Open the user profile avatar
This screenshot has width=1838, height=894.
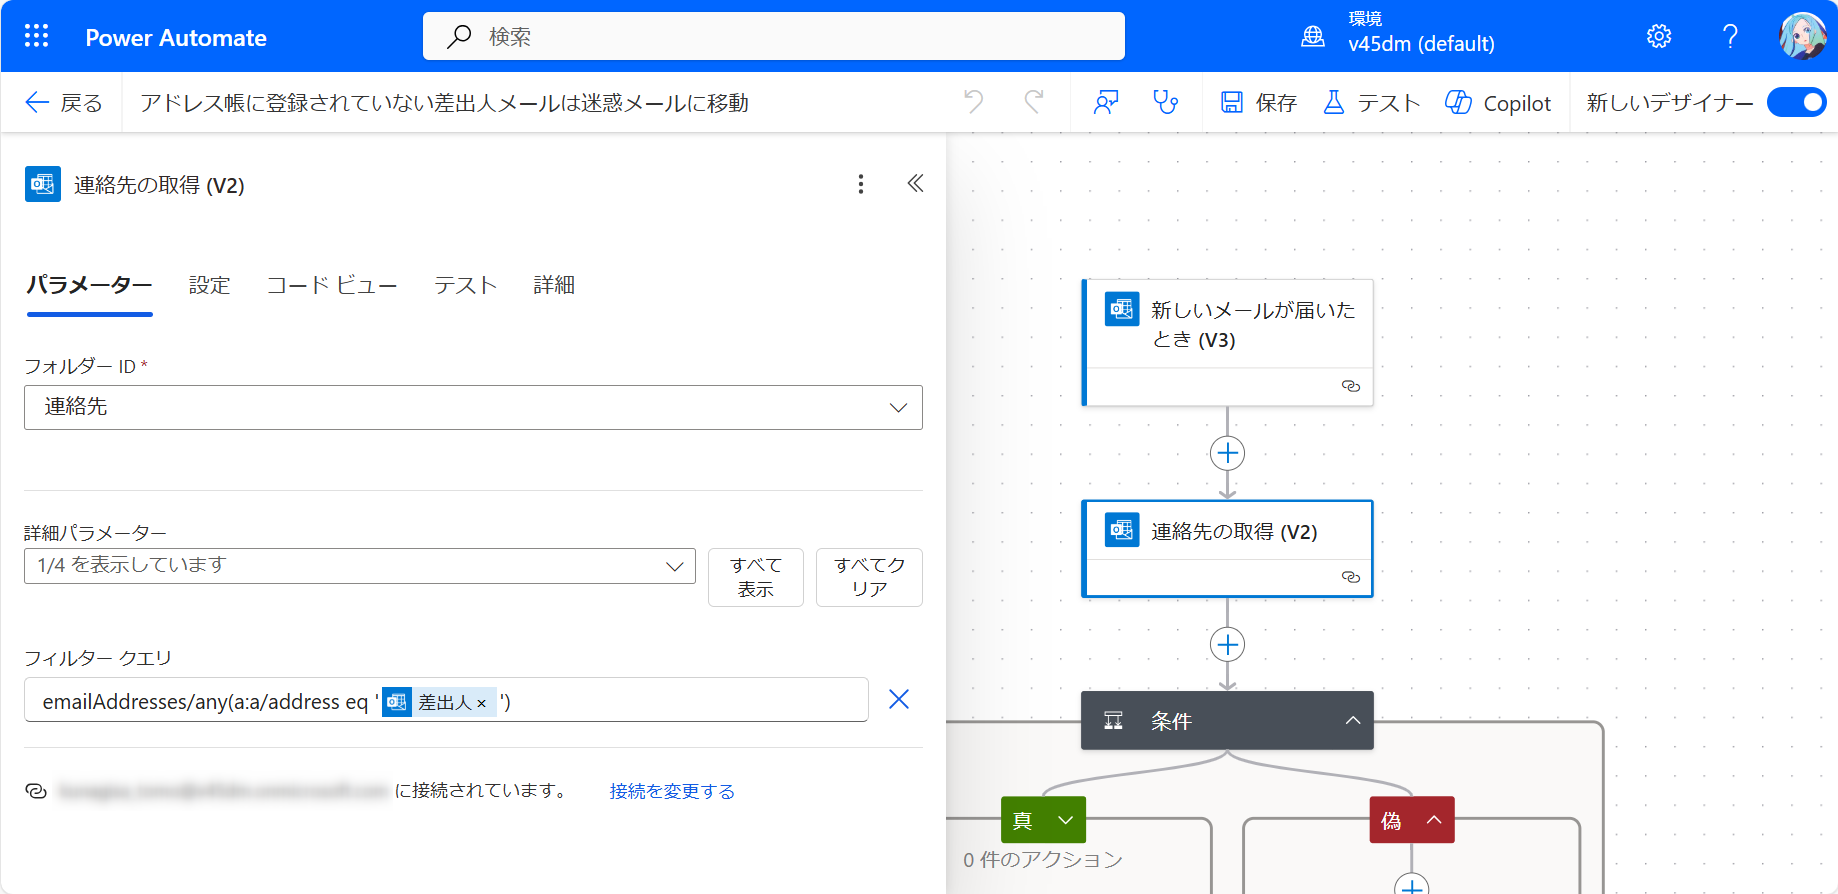tap(1802, 36)
